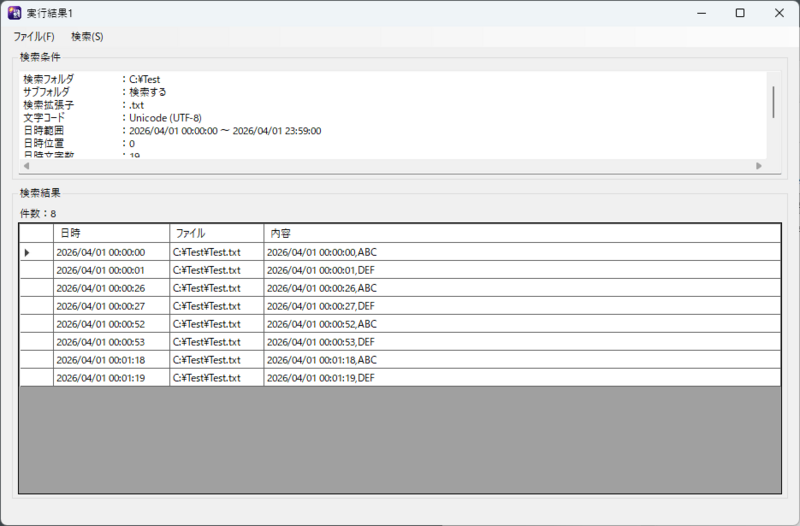The height and width of the screenshot is (526, 800).
Task: Click the content cell 2026/04/01 00:00:00,ABC
Action: click(x=522, y=252)
